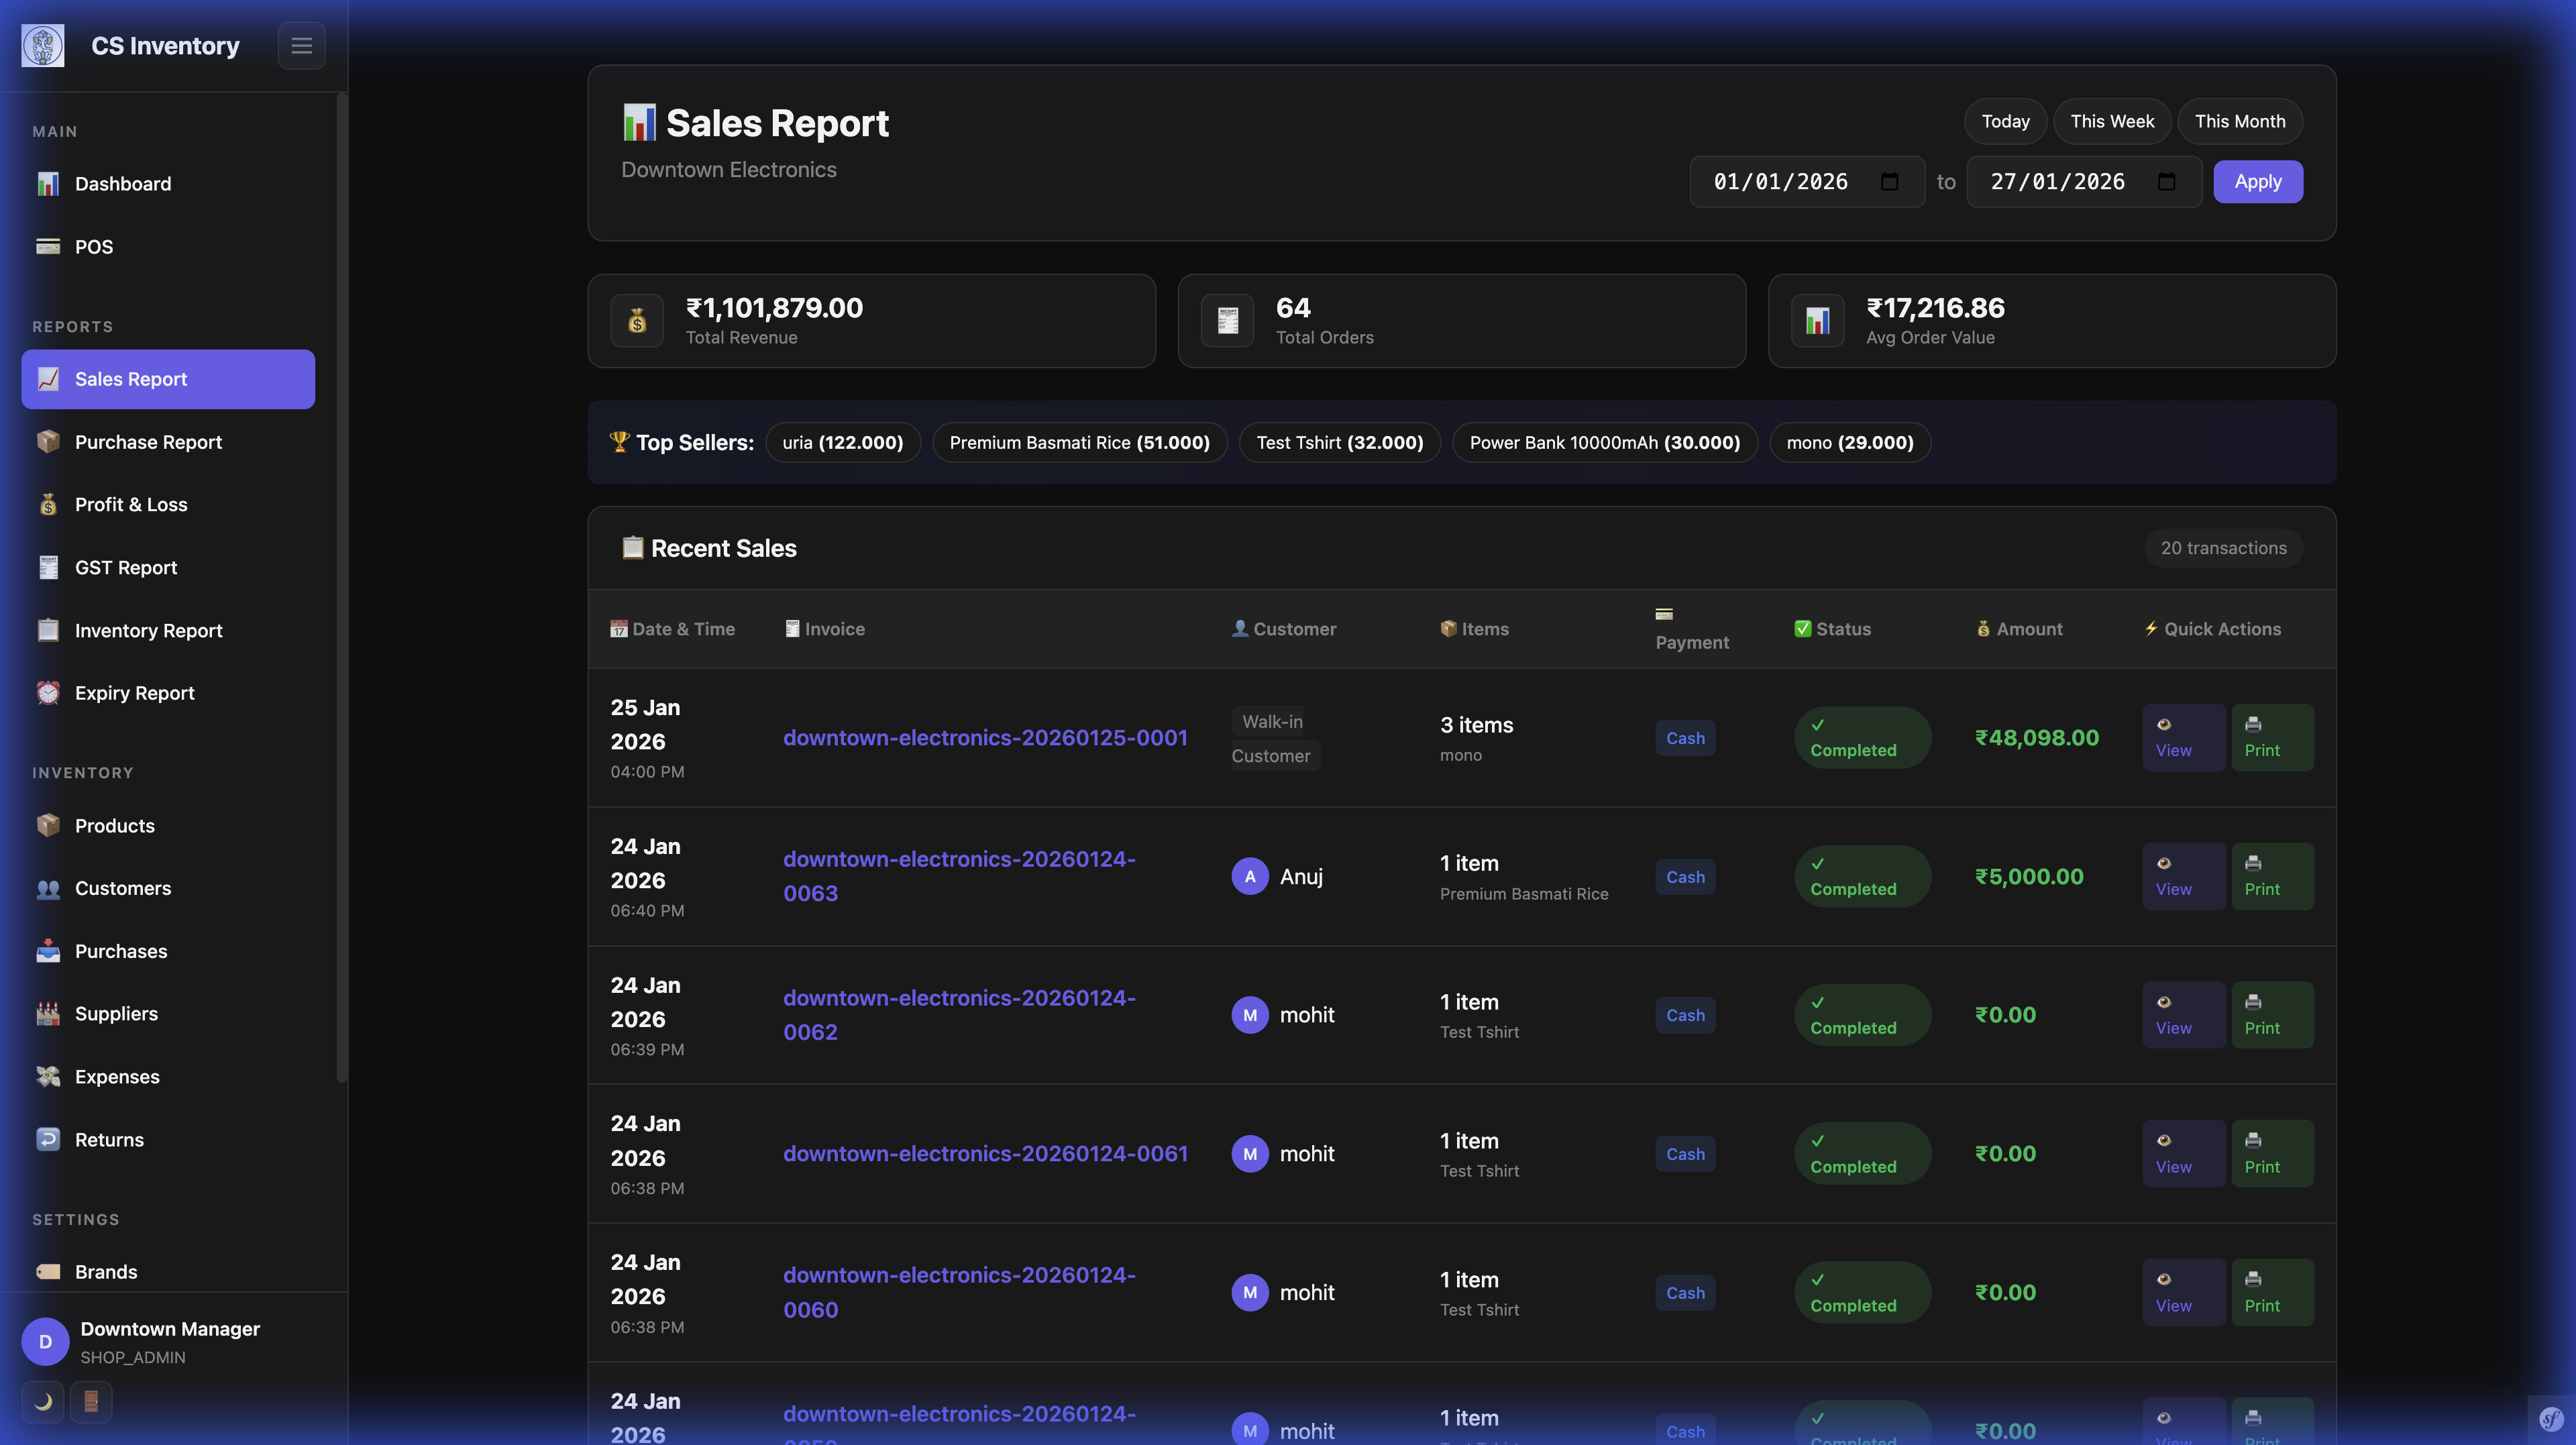Click the Expiry Report alarm clock icon
This screenshot has height=1445, width=2576.
48,693
